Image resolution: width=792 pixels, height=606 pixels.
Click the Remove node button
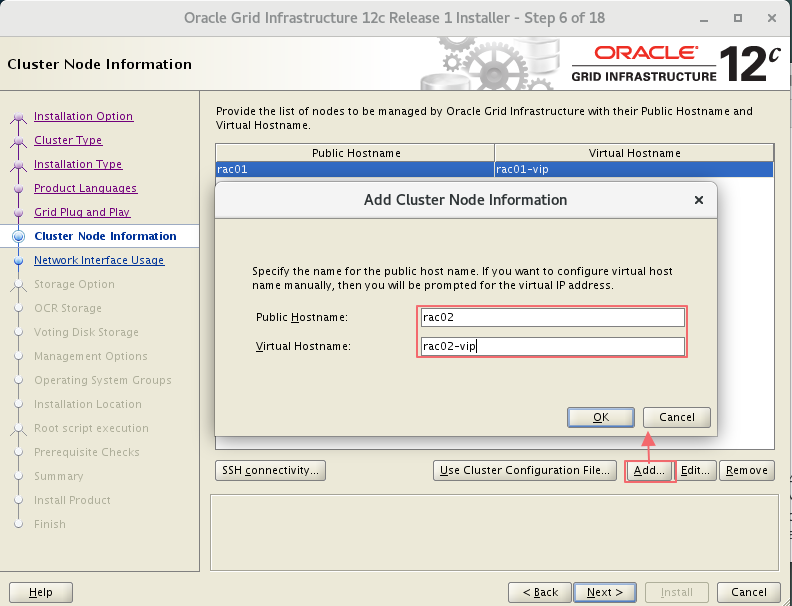(746, 470)
